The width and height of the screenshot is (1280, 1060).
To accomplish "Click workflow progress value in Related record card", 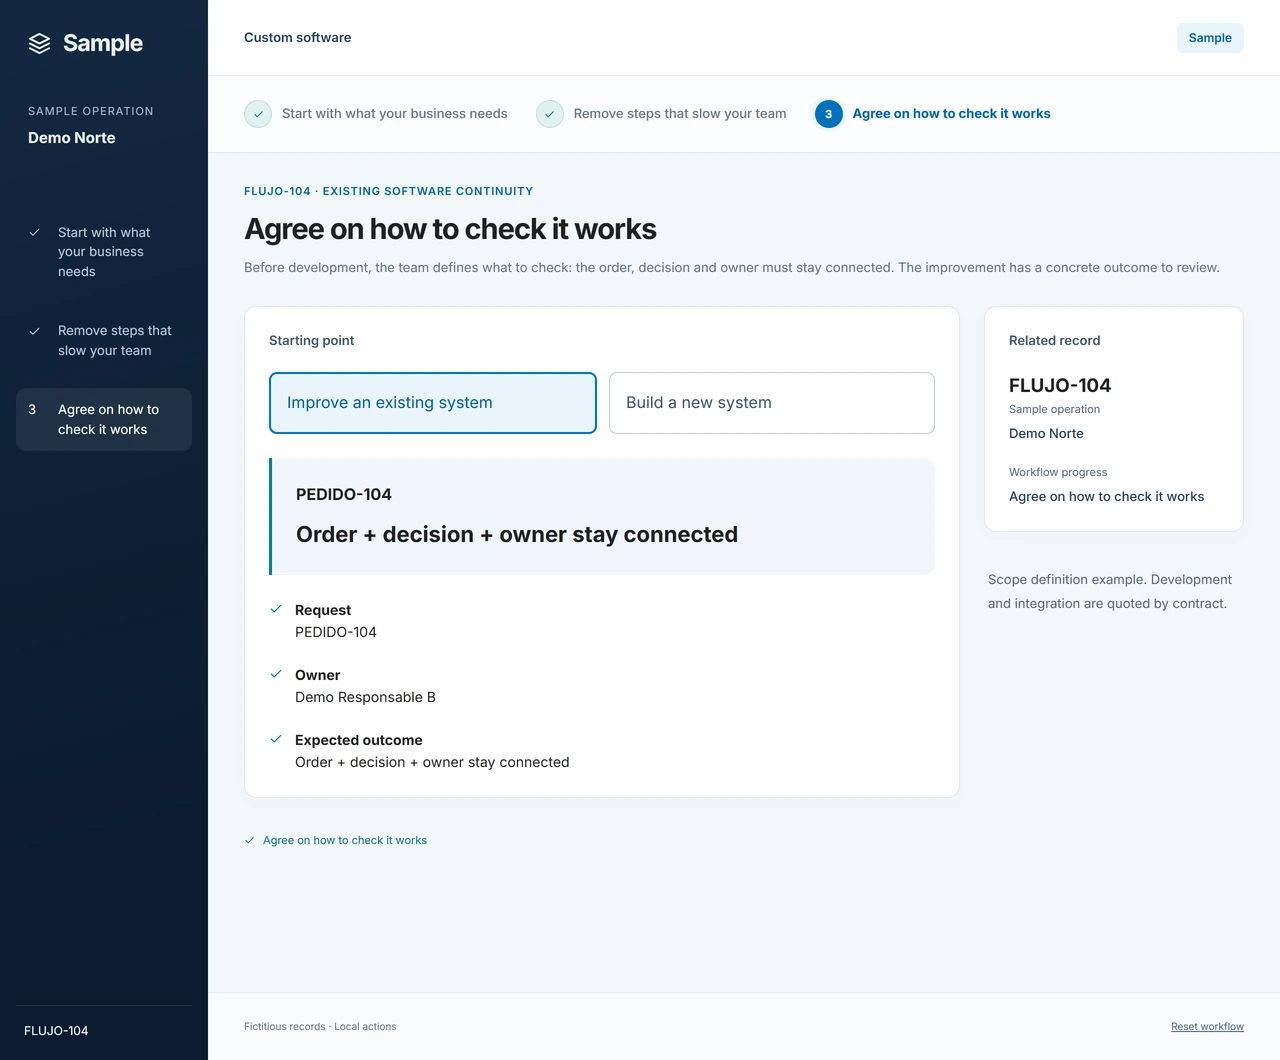I will click(1106, 497).
